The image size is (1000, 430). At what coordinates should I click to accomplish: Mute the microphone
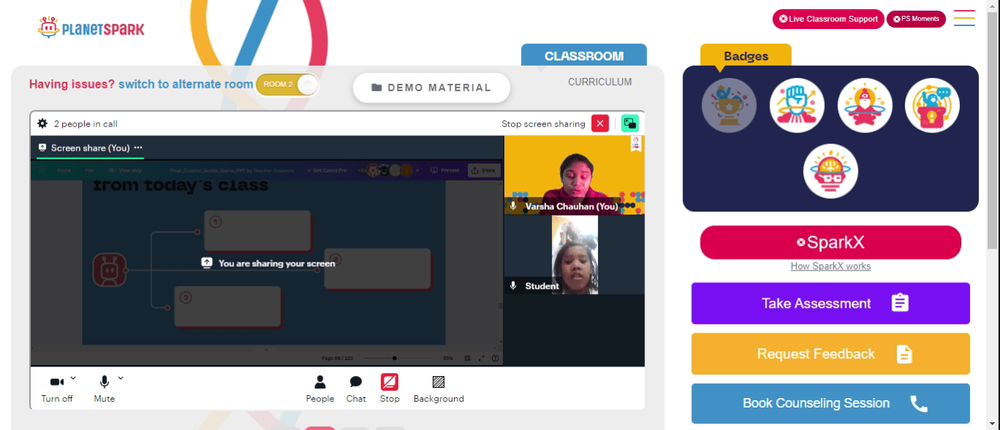click(x=104, y=389)
